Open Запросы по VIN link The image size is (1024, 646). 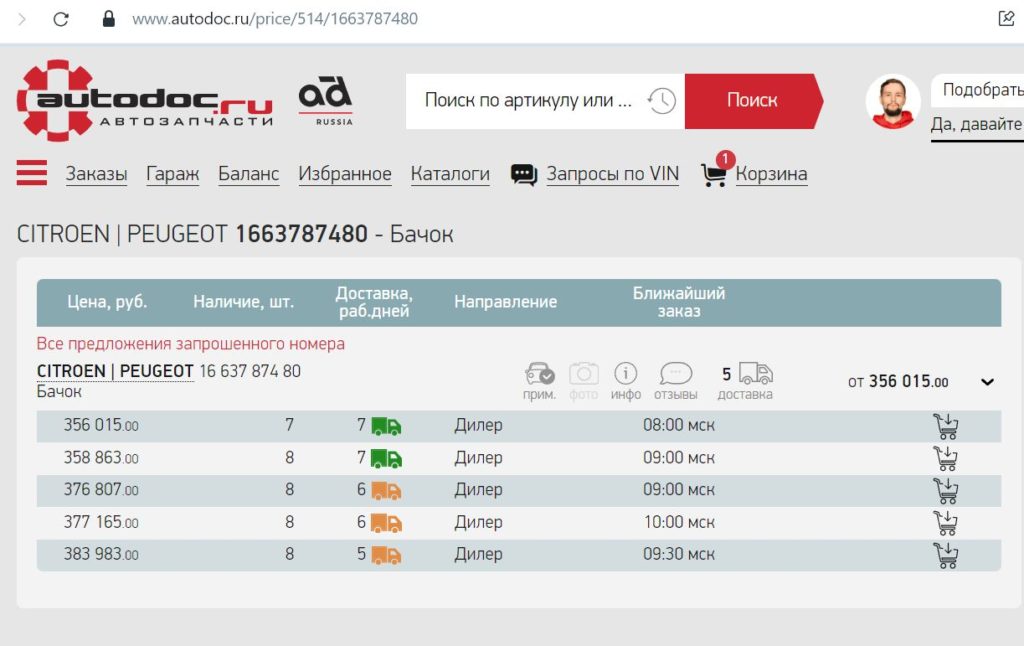[x=613, y=174]
